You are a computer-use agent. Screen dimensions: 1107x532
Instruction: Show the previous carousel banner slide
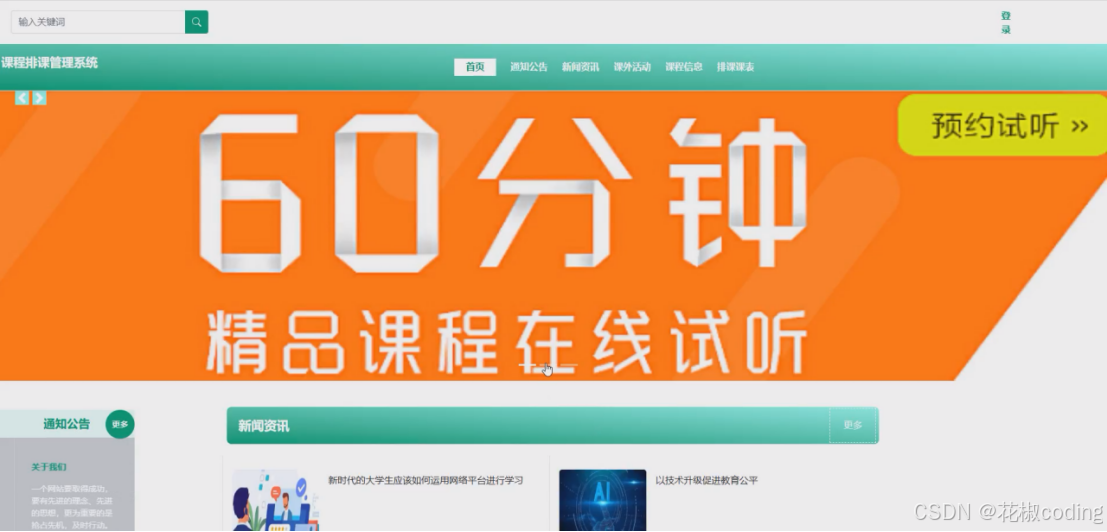click(22, 98)
